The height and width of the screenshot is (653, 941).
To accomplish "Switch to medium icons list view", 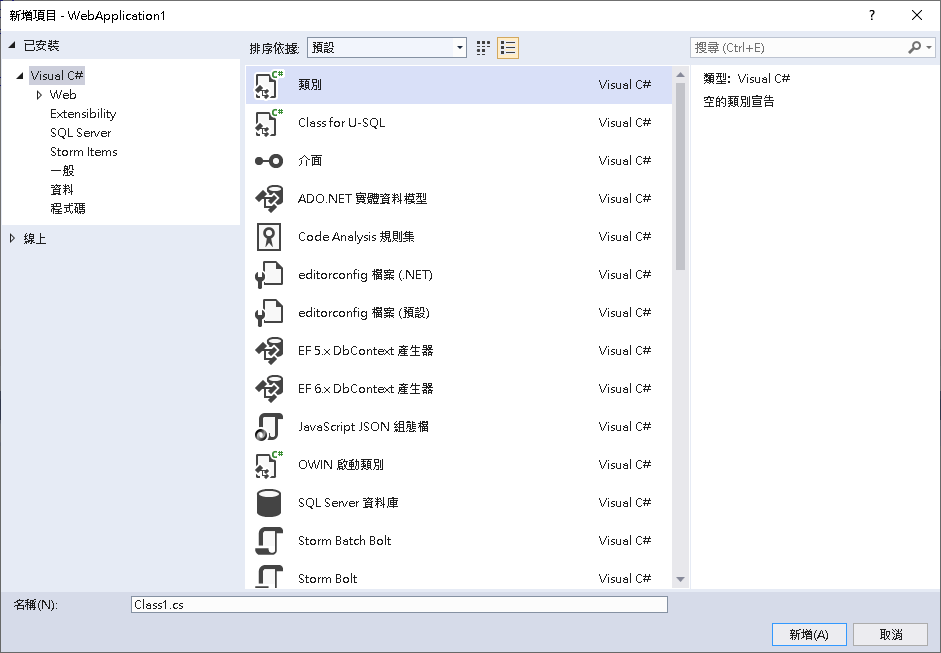I will click(508, 48).
